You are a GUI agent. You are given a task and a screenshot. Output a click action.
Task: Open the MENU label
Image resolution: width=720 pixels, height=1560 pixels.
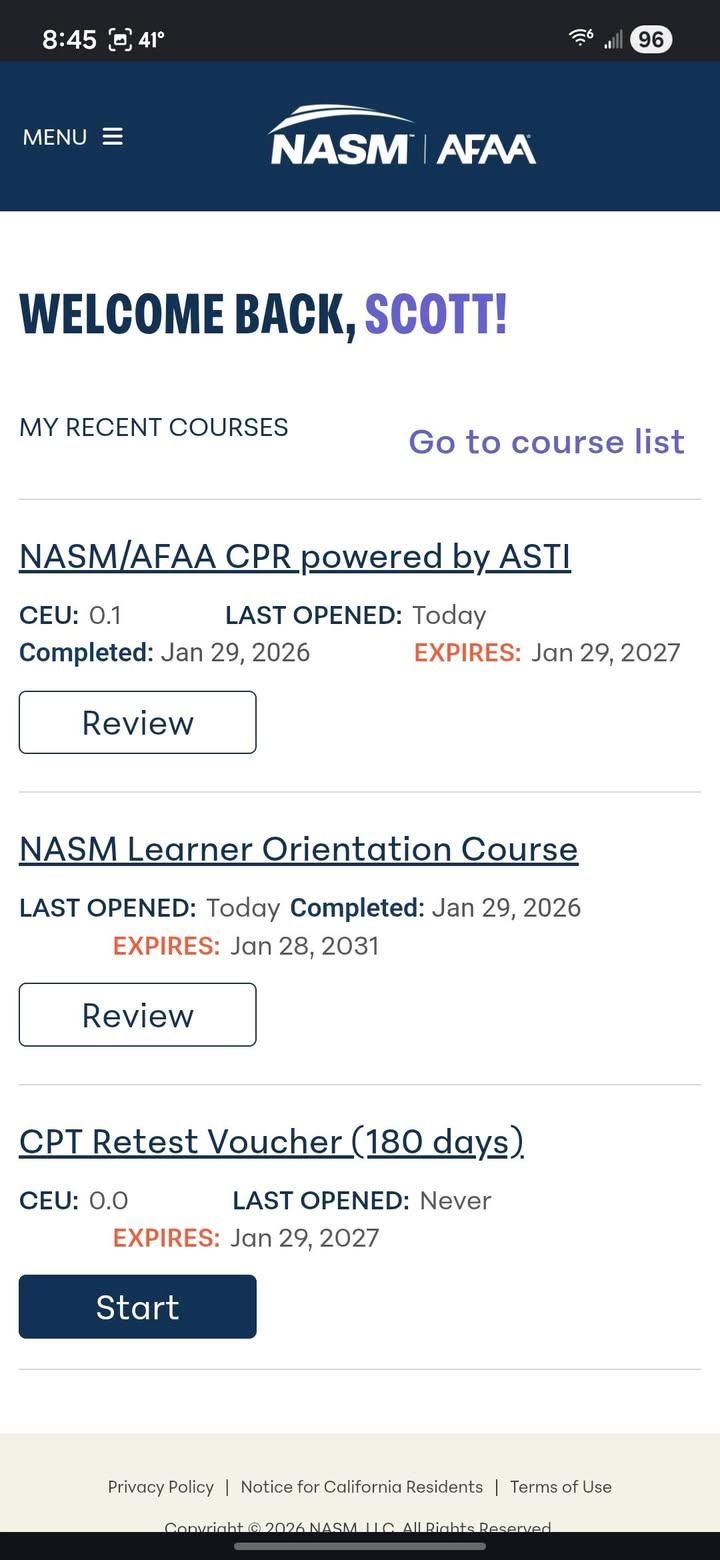pos(55,137)
